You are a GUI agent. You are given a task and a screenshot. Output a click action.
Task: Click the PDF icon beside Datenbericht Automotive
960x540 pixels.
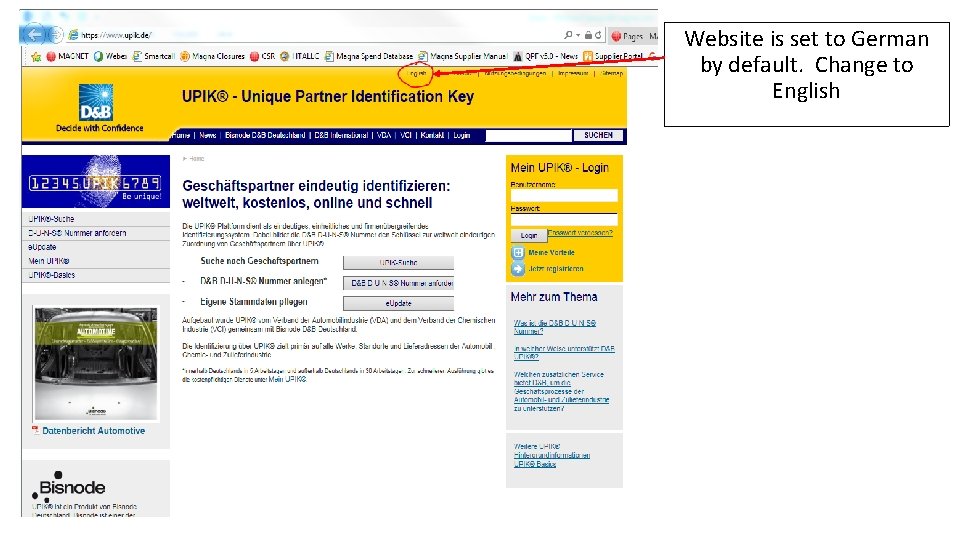click(36, 430)
